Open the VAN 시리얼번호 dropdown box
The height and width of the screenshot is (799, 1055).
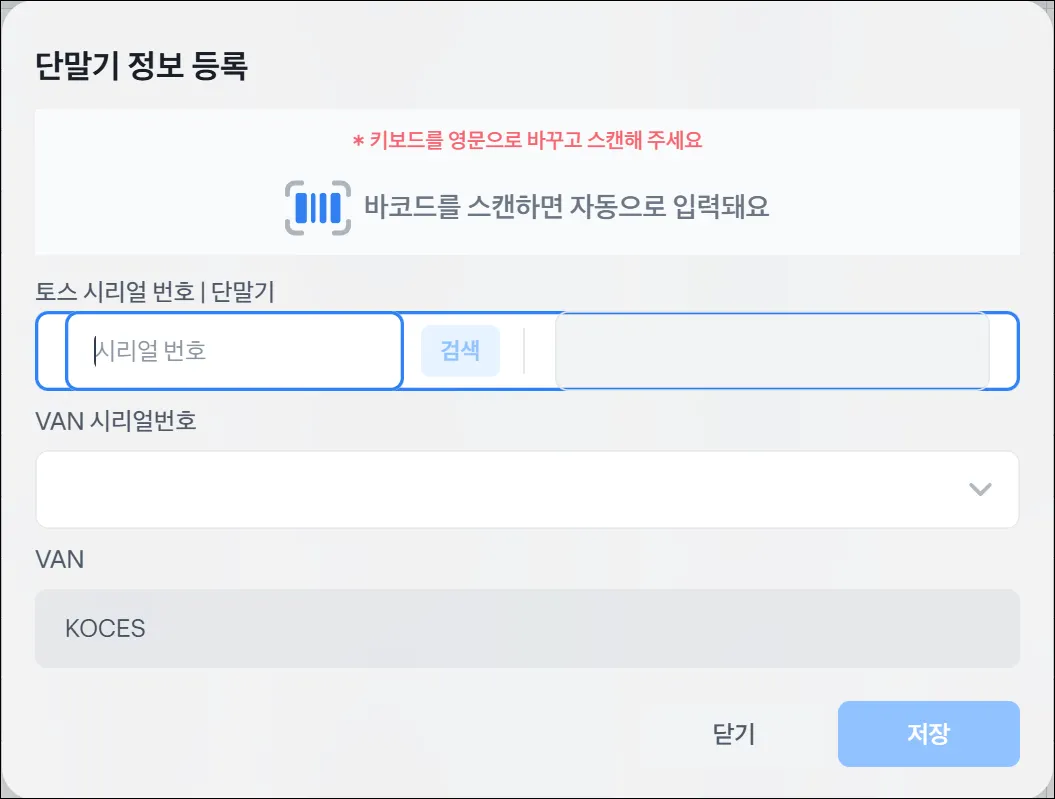pos(500,489)
